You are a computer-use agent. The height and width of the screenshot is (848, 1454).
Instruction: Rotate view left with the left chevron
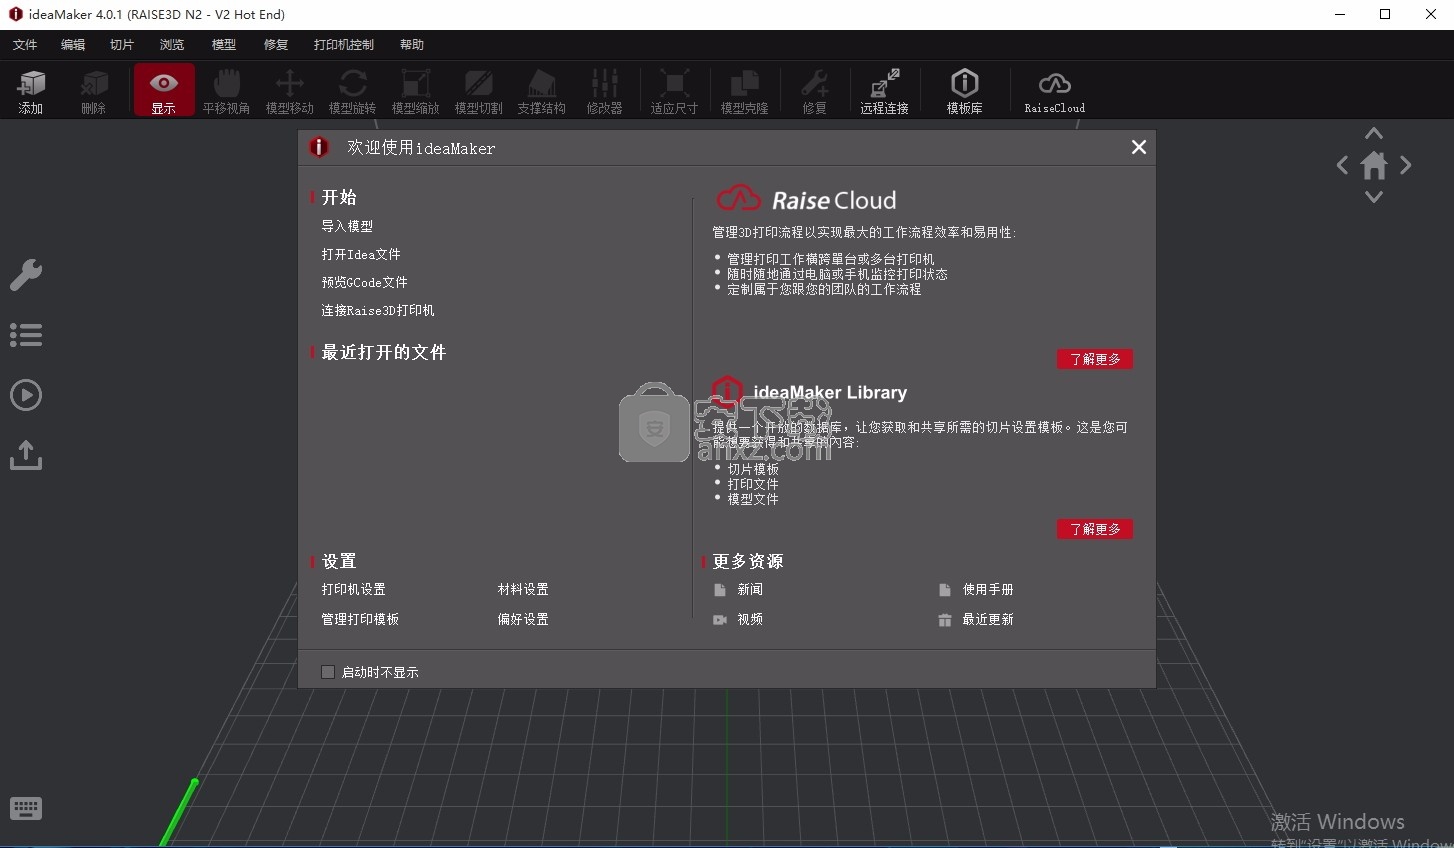coord(1343,166)
